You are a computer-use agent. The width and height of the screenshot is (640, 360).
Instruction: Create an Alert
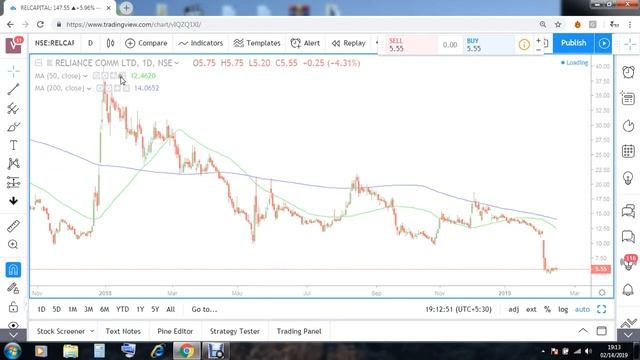(x=305, y=43)
